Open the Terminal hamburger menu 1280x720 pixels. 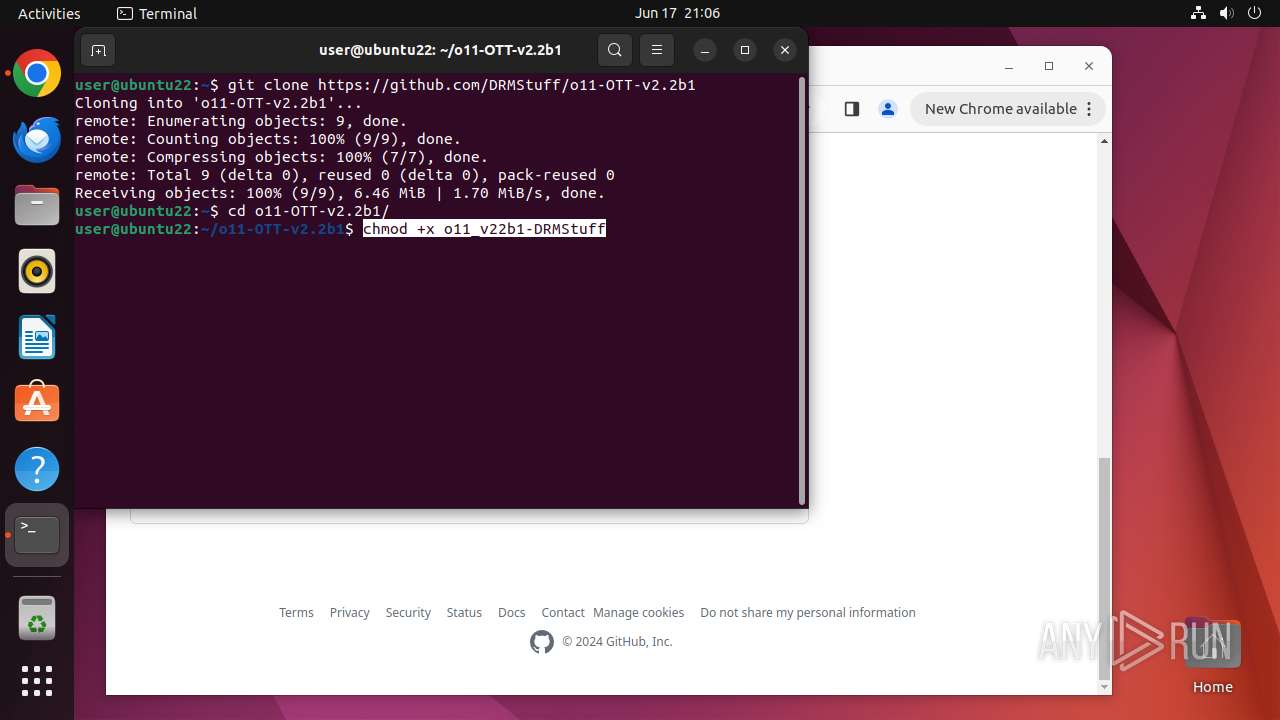pyautogui.click(x=657, y=50)
